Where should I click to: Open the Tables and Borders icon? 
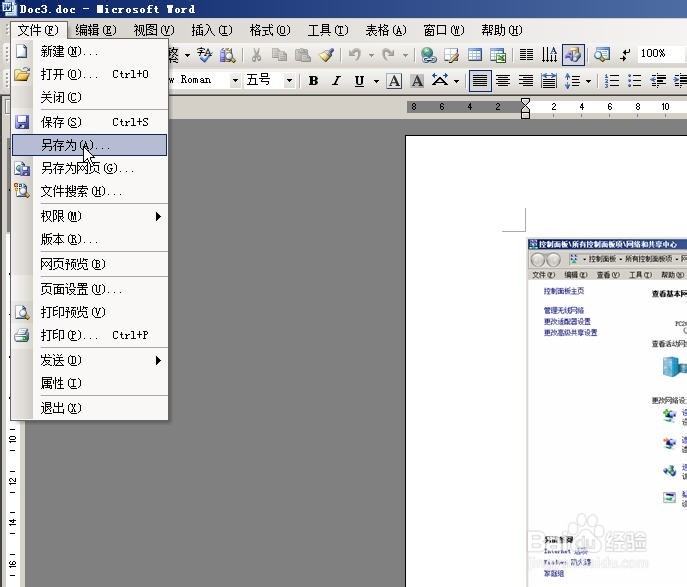click(x=452, y=55)
